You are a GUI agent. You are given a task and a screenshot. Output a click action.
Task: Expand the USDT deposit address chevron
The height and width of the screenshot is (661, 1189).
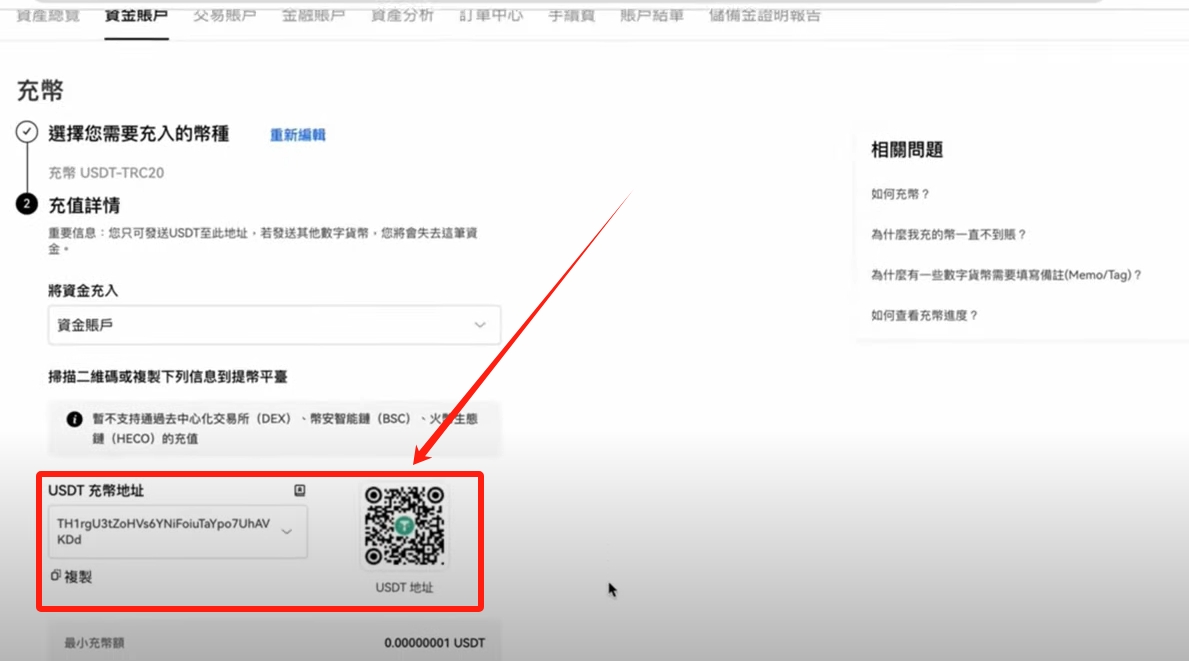pos(287,531)
